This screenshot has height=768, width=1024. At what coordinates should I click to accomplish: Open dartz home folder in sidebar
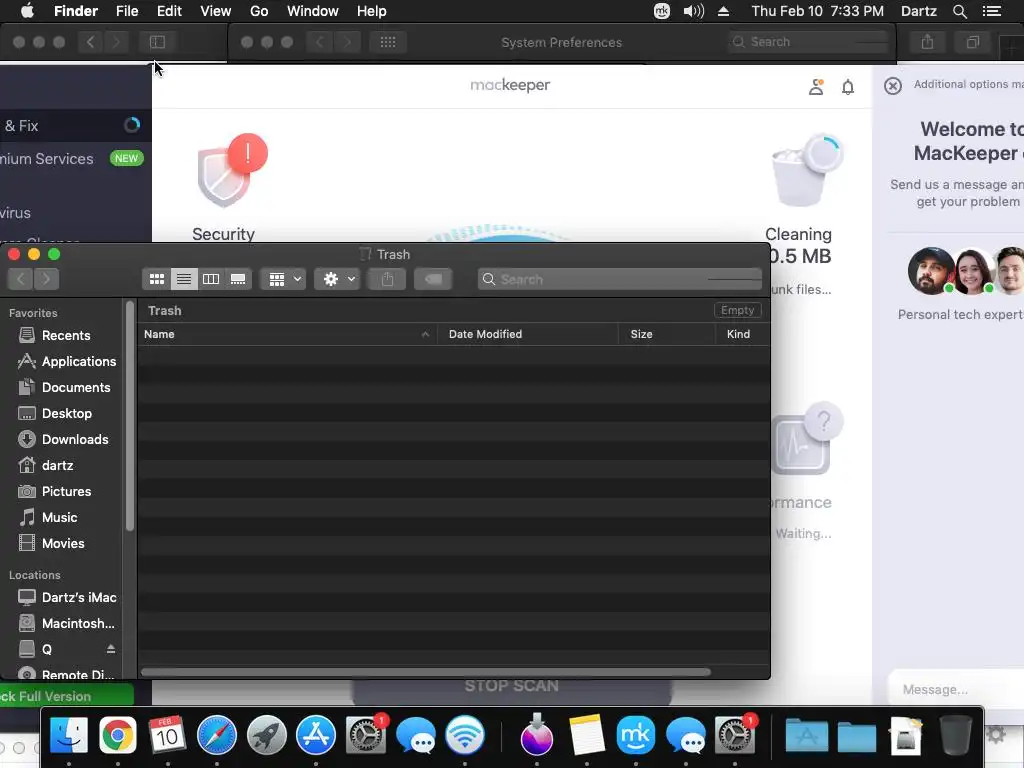coord(46,466)
